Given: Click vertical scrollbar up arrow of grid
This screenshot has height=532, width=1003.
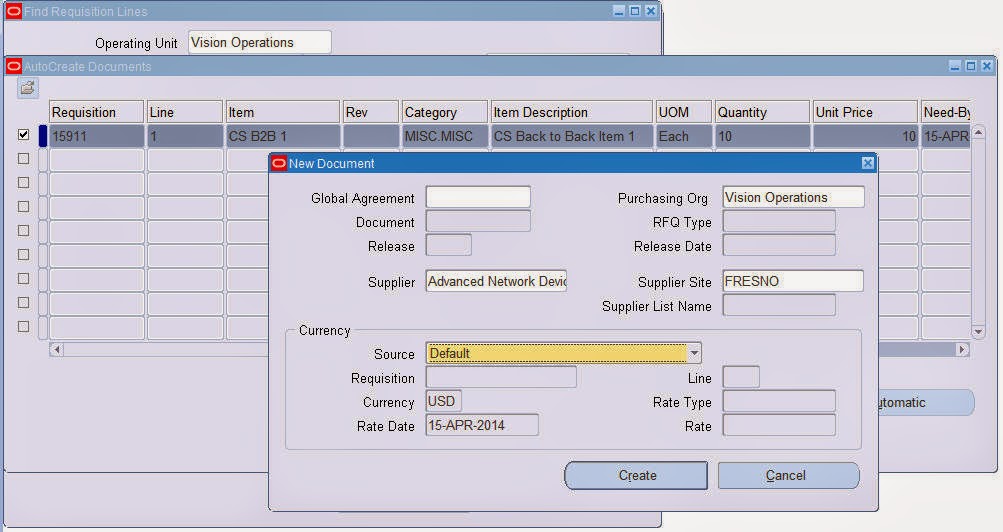Looking at the screenshot, I should pyautogui.click(x=978, y=134).
